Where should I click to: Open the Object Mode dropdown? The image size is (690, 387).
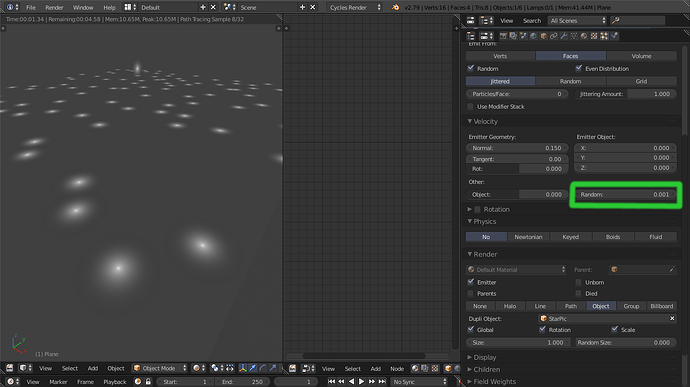click(159, 368)
